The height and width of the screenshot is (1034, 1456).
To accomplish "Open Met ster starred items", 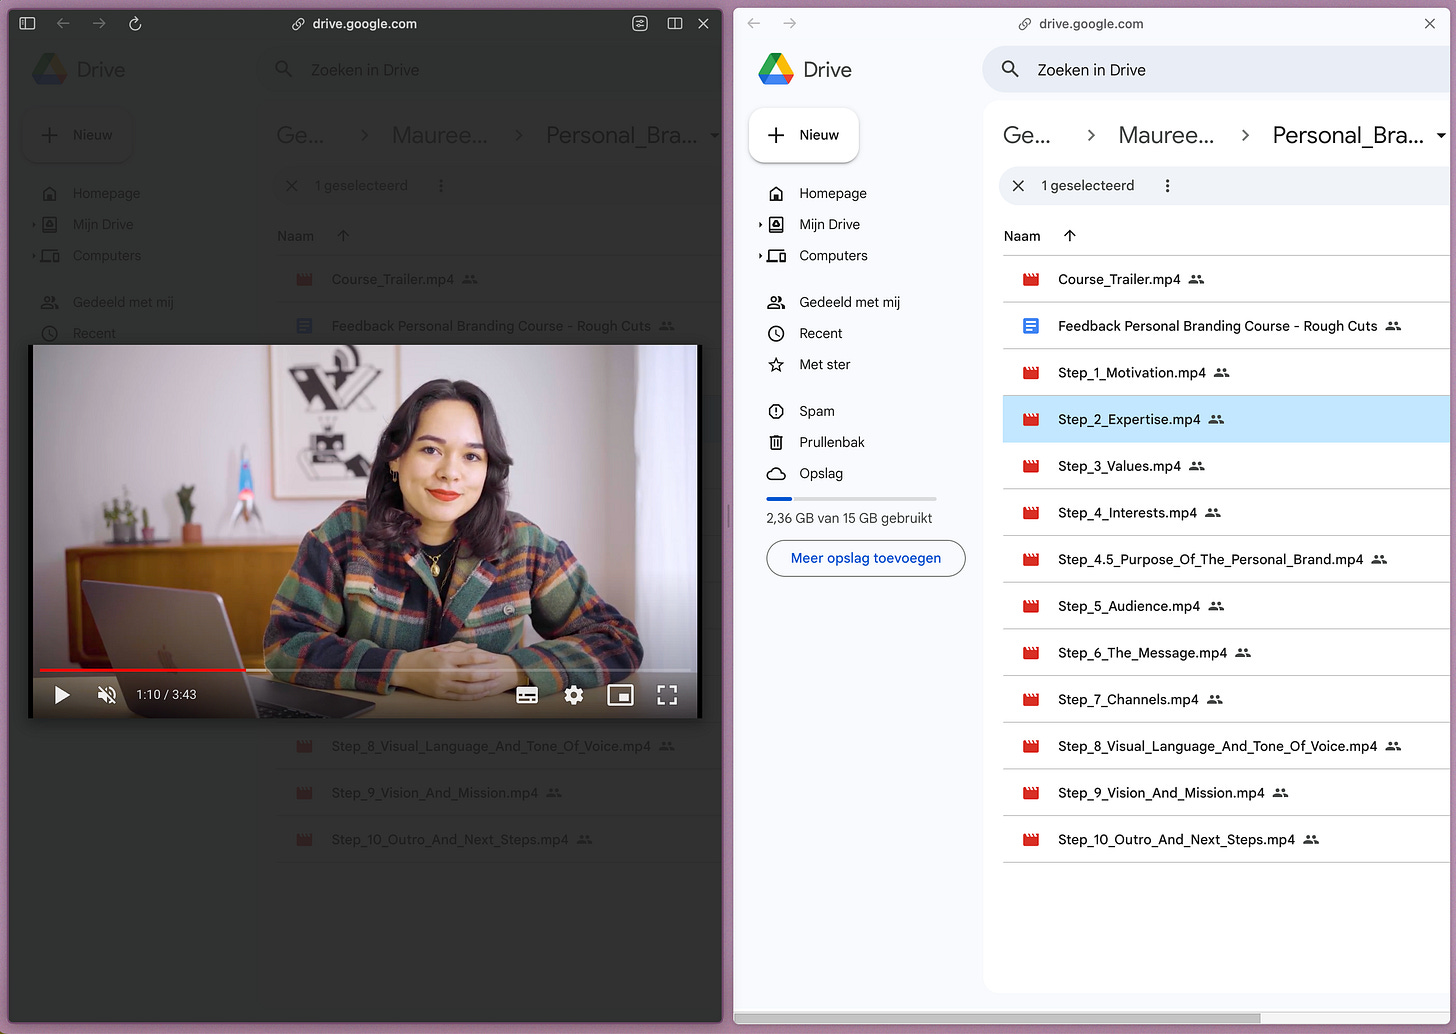I will pyautogui.click(x=824, y=364).
